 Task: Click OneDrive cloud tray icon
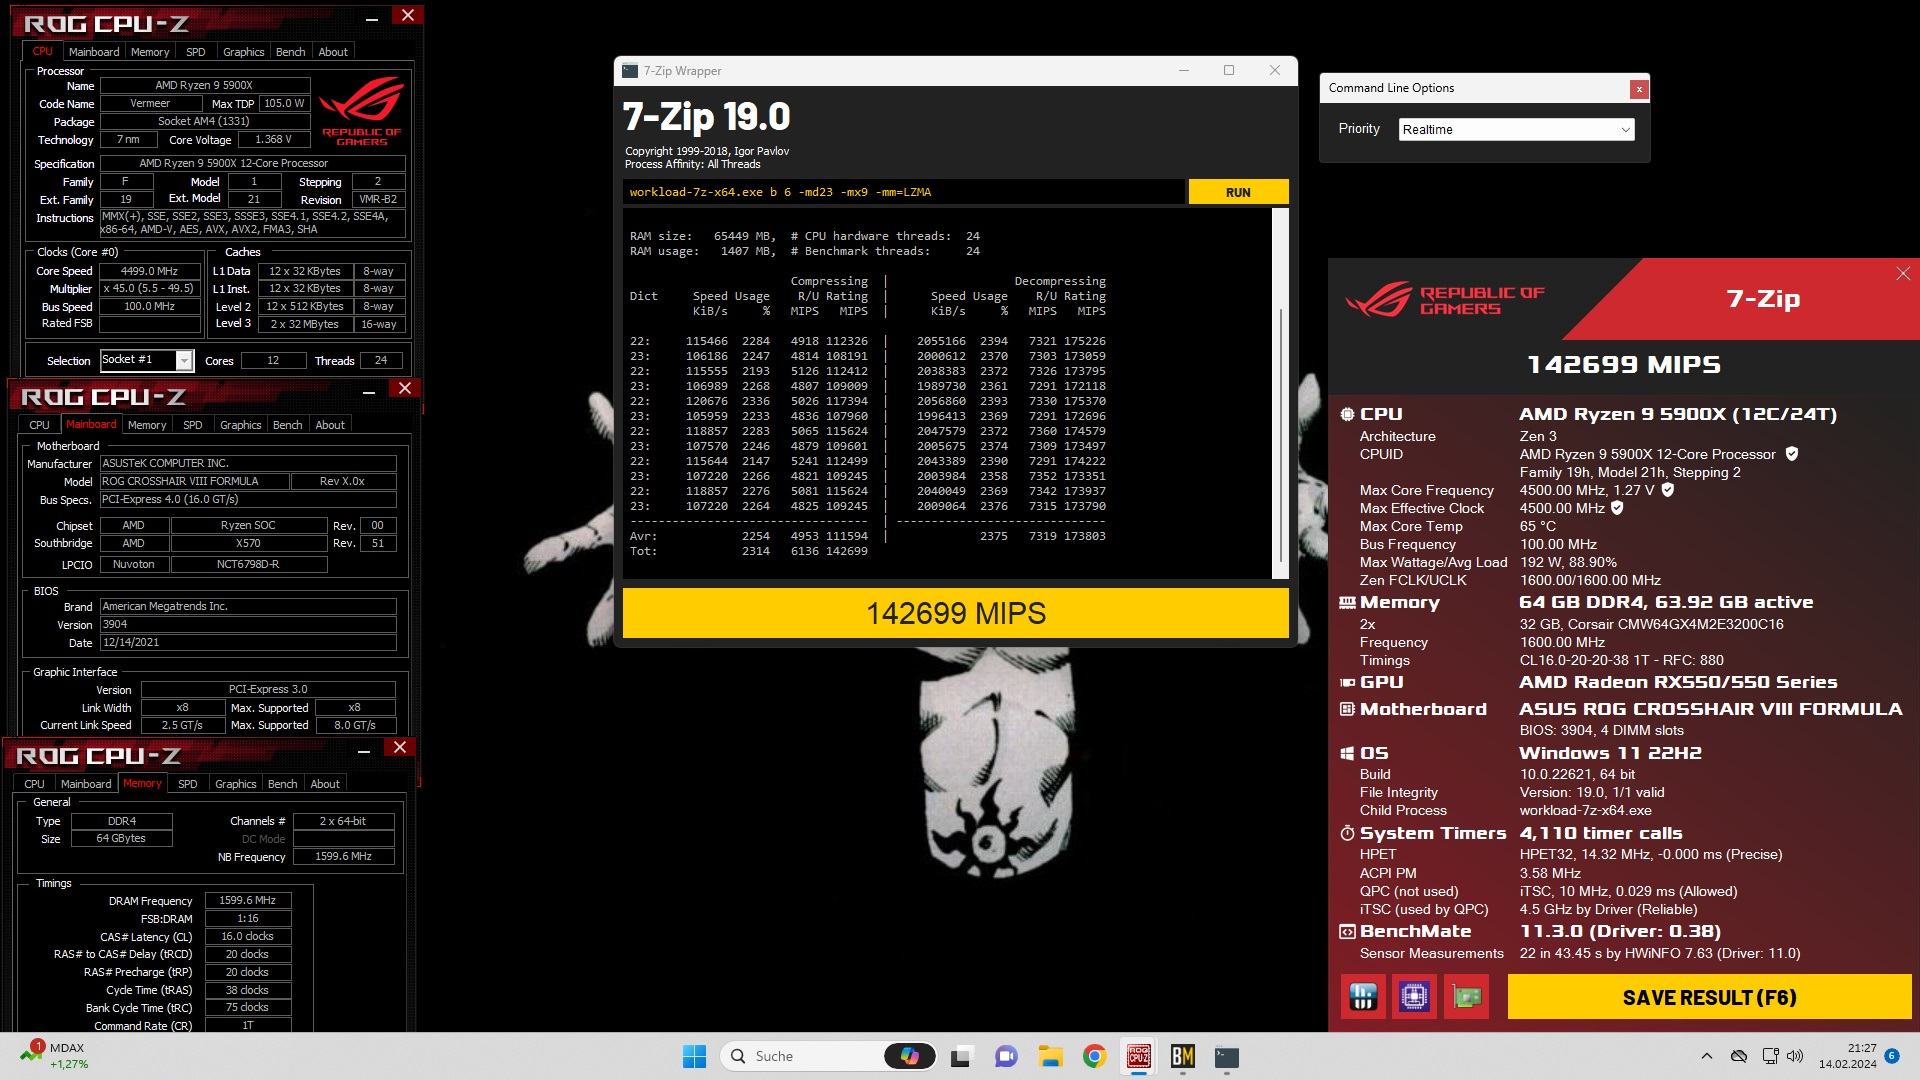pyautogui.click(x=1739, y=1056)
